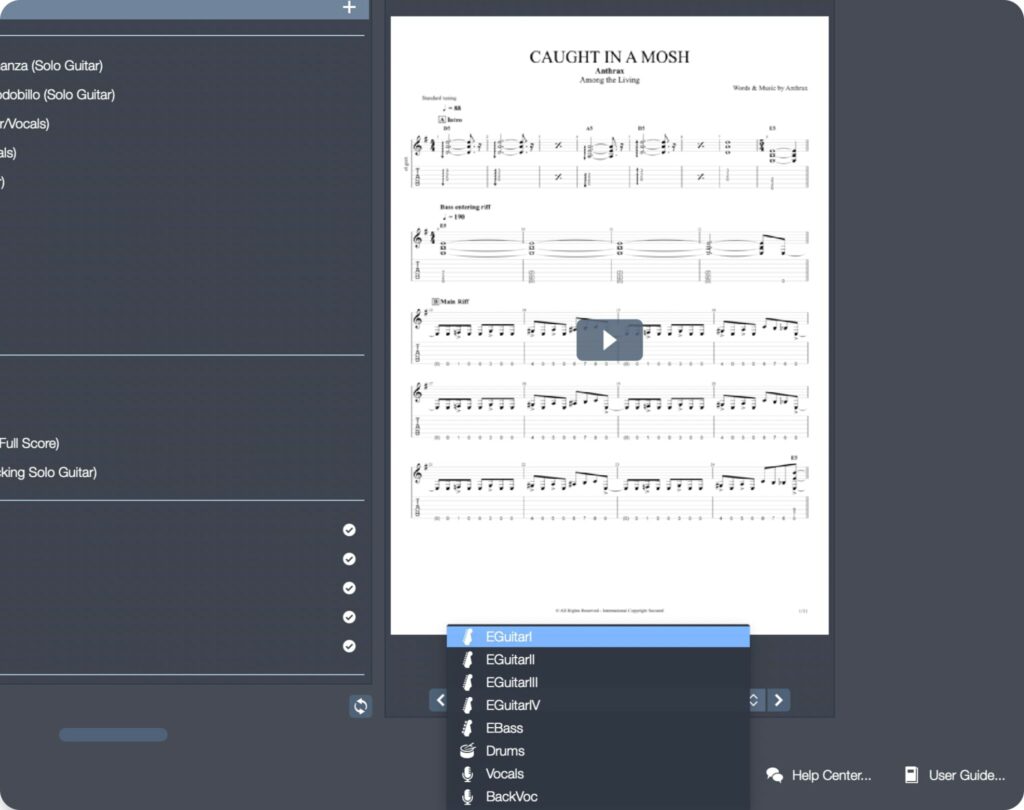This screenshot has height=810, width=1024.
Task: Pick the EBass track entry
Action: pos(598,728)
